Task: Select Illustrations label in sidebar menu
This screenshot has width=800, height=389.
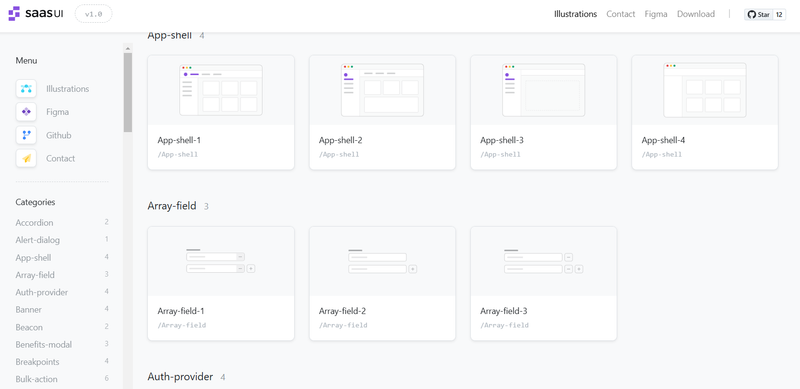Action: pyautogui.click(x=67, y=89)
